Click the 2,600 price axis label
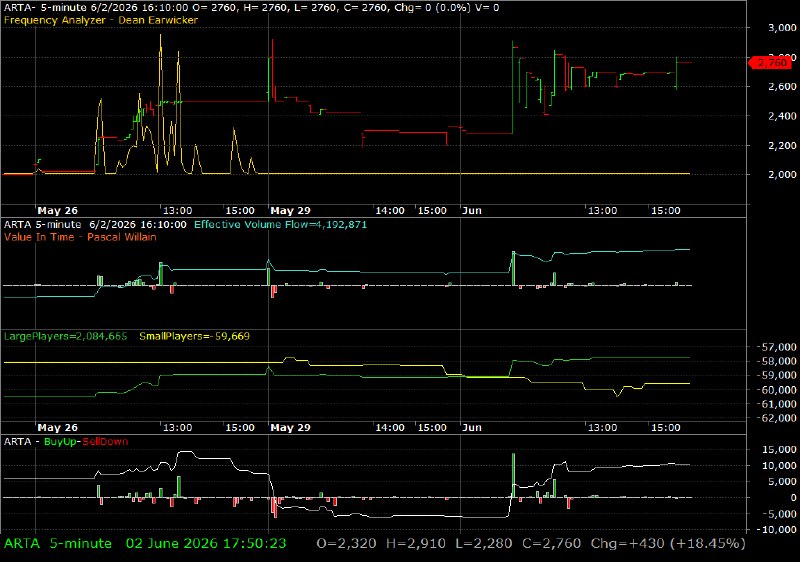The height and width of the screenshot is (562, 800). [x=782, y=87]
